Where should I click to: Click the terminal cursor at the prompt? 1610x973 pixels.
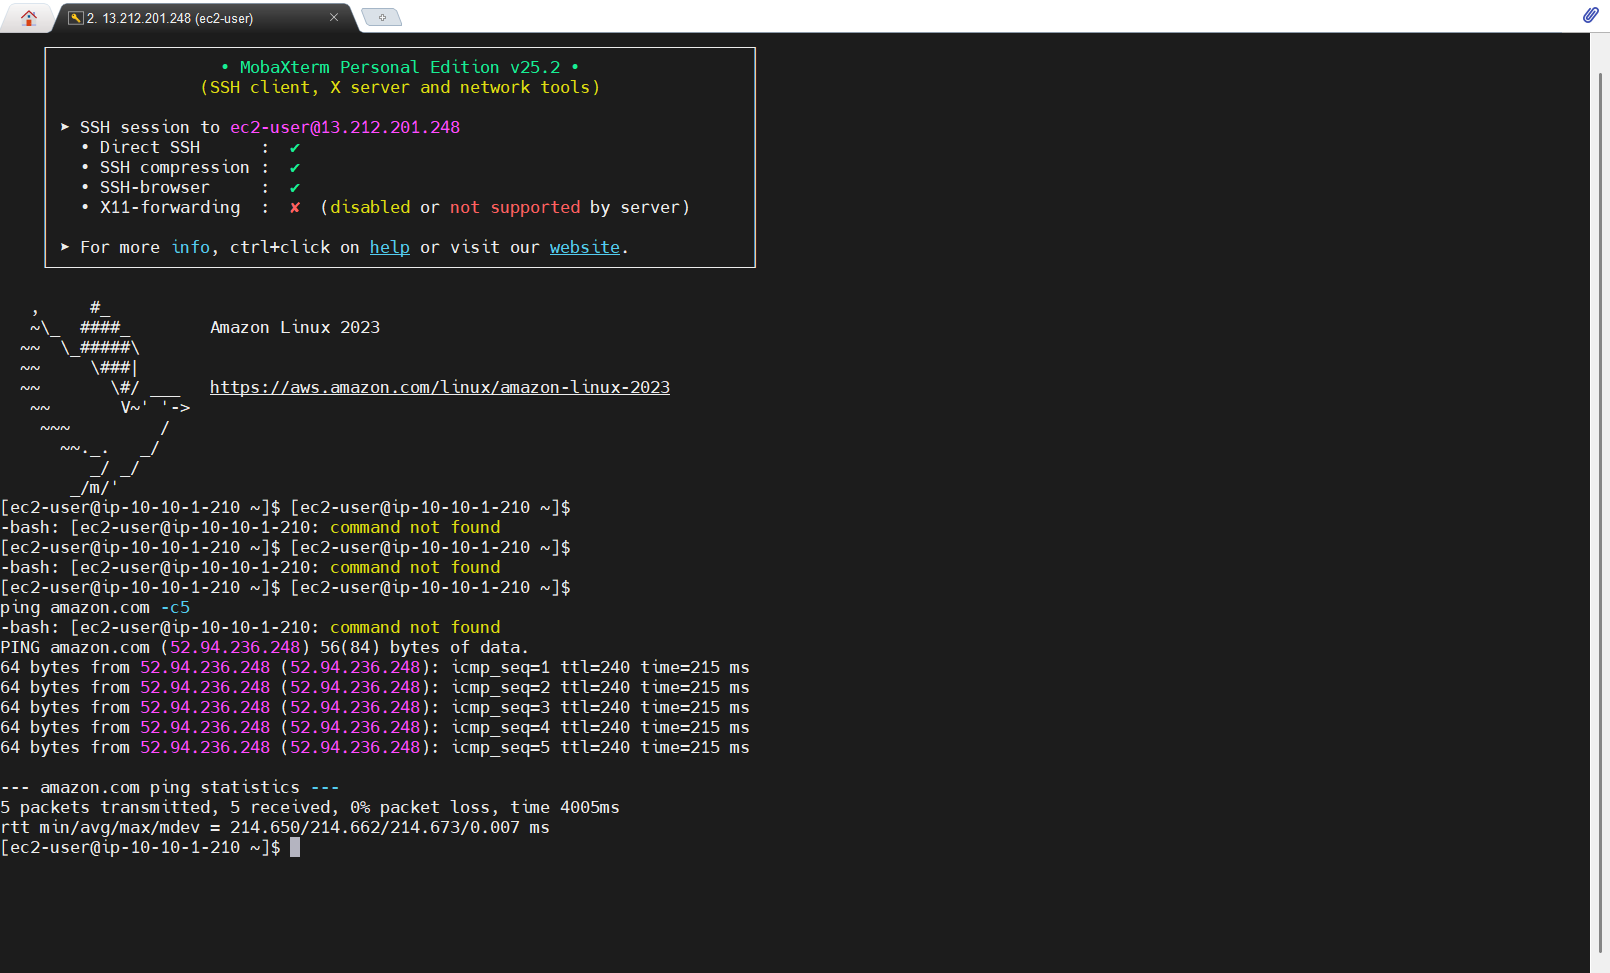(295, 848)
